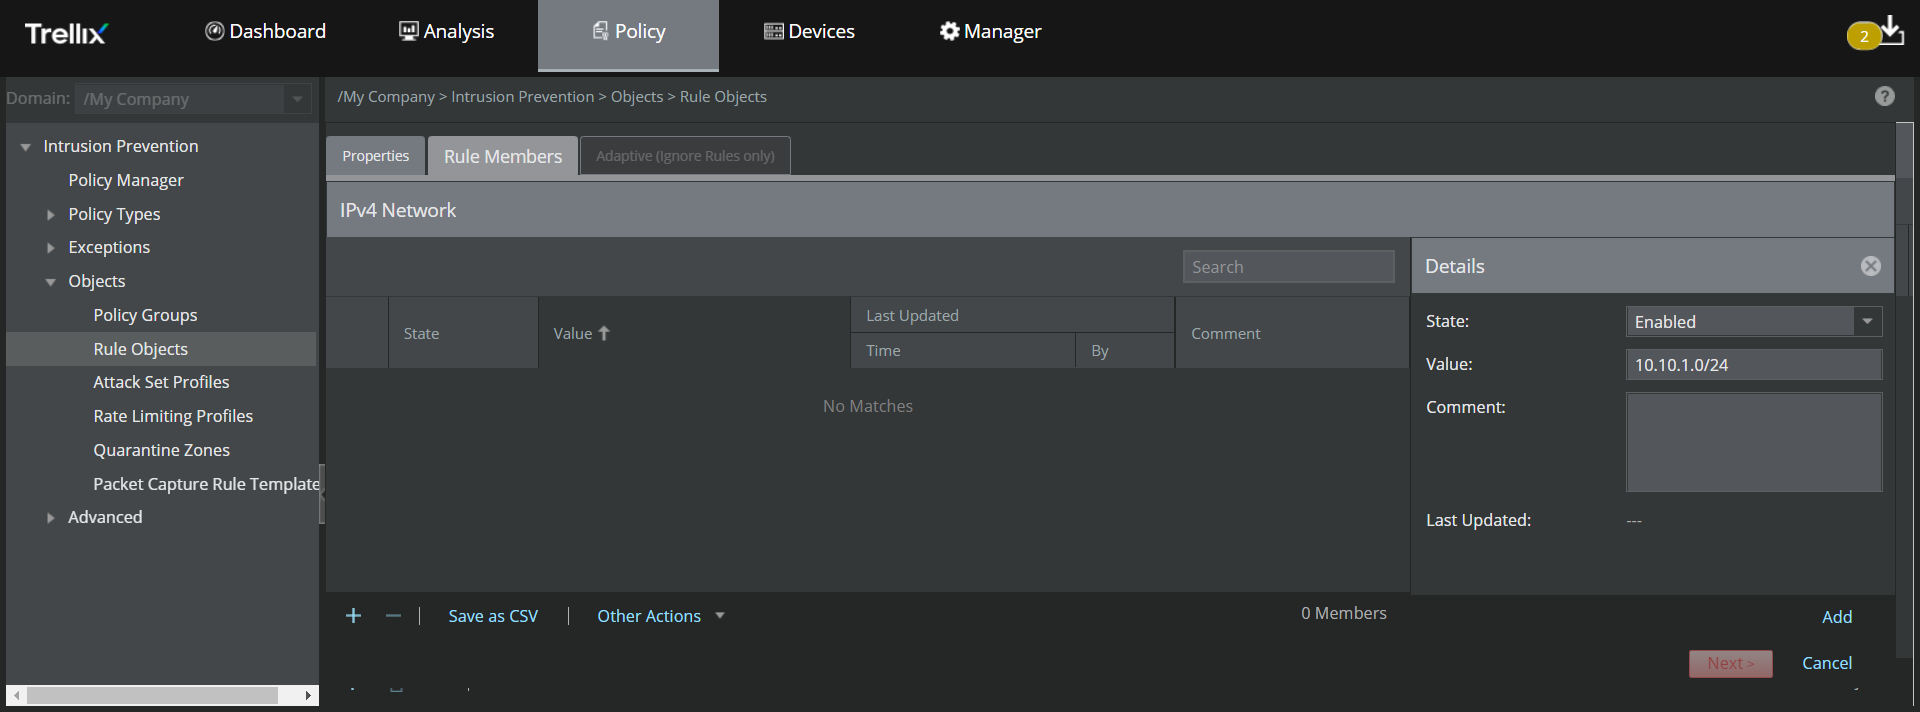Click the Add link in Details
Image resolution: width=1920 pixels, height=712 pixels.
(x=1837, y=617)
